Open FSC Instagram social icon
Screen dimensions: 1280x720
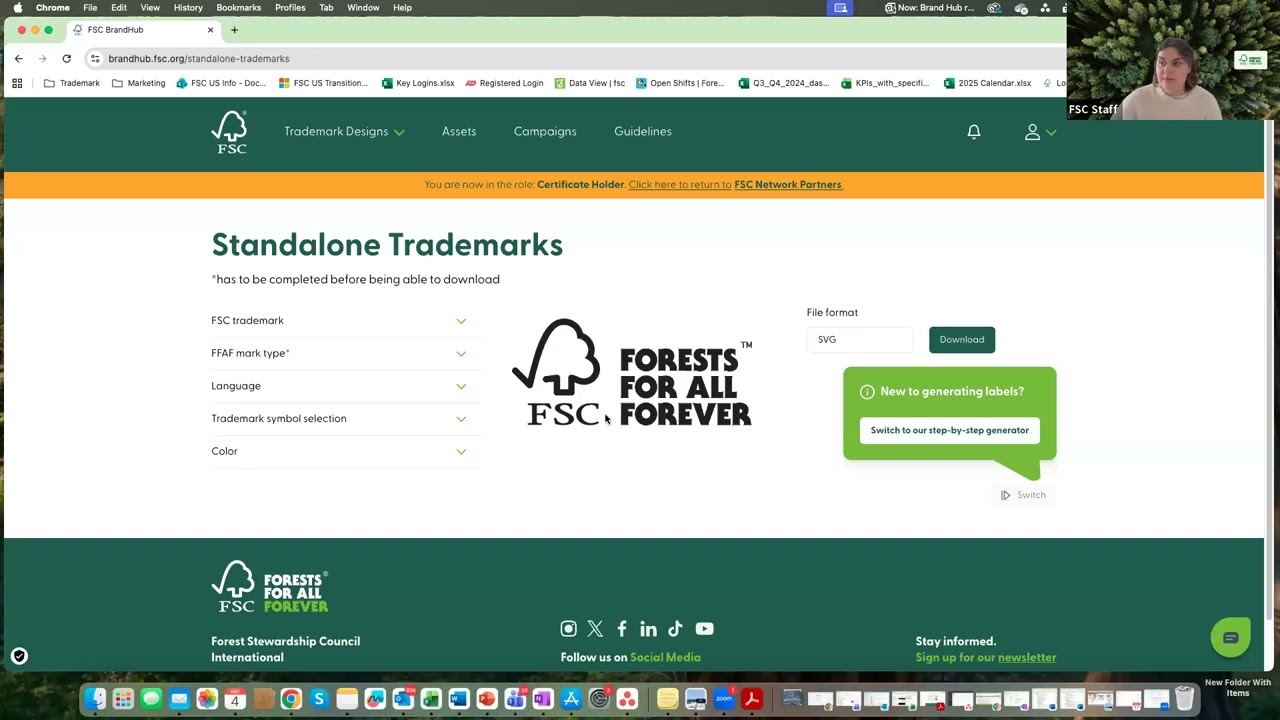click(x=568, y=629)
